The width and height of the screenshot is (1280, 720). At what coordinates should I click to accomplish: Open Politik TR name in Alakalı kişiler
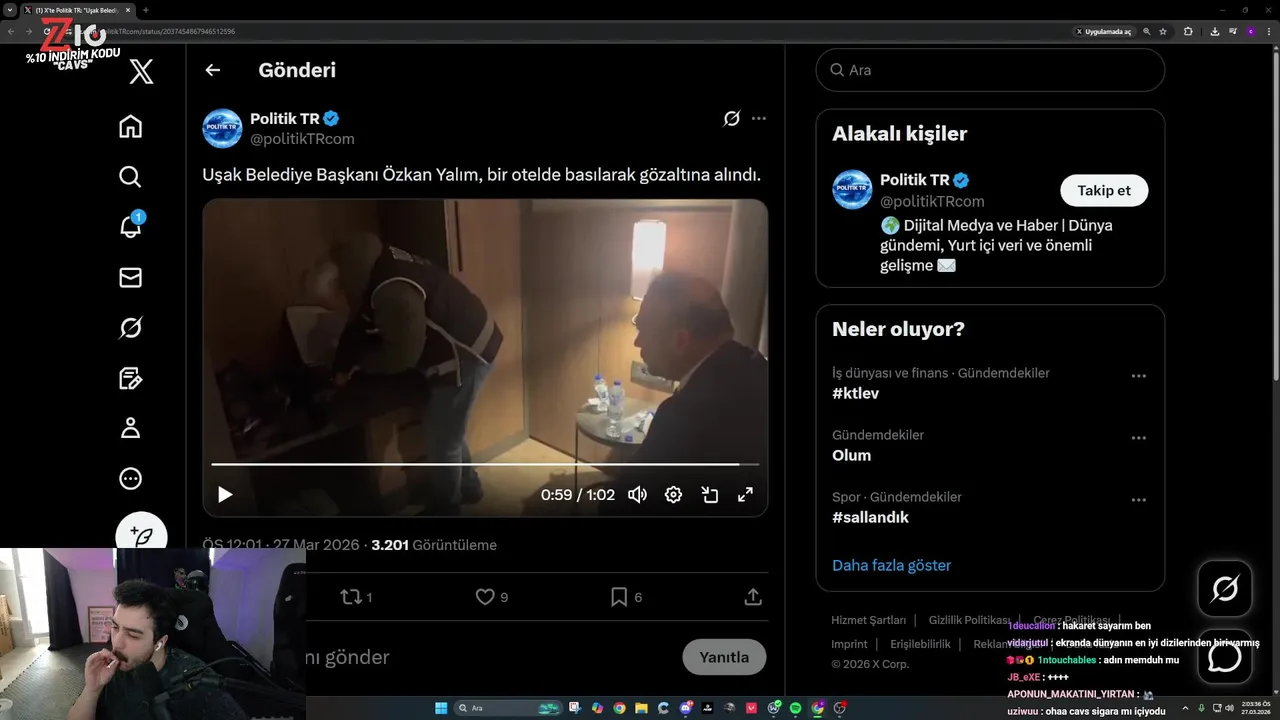click(x=914, y=180)
